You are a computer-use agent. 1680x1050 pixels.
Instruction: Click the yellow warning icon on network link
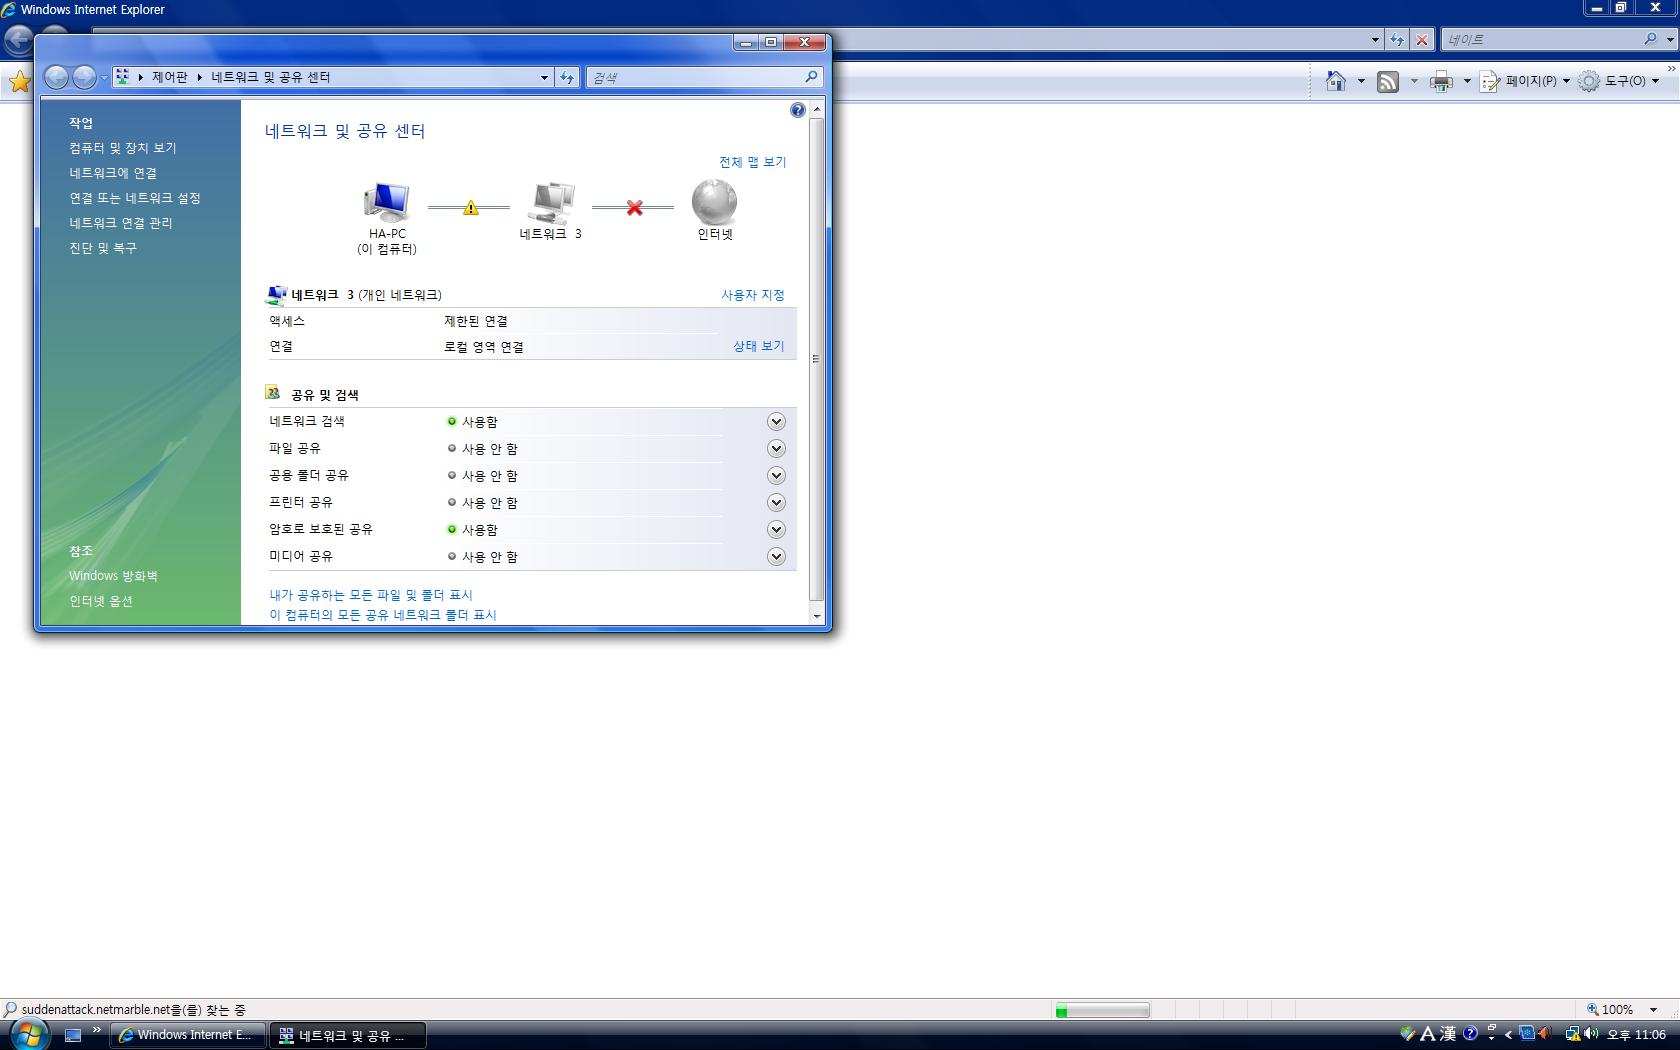tap(470, 208)
